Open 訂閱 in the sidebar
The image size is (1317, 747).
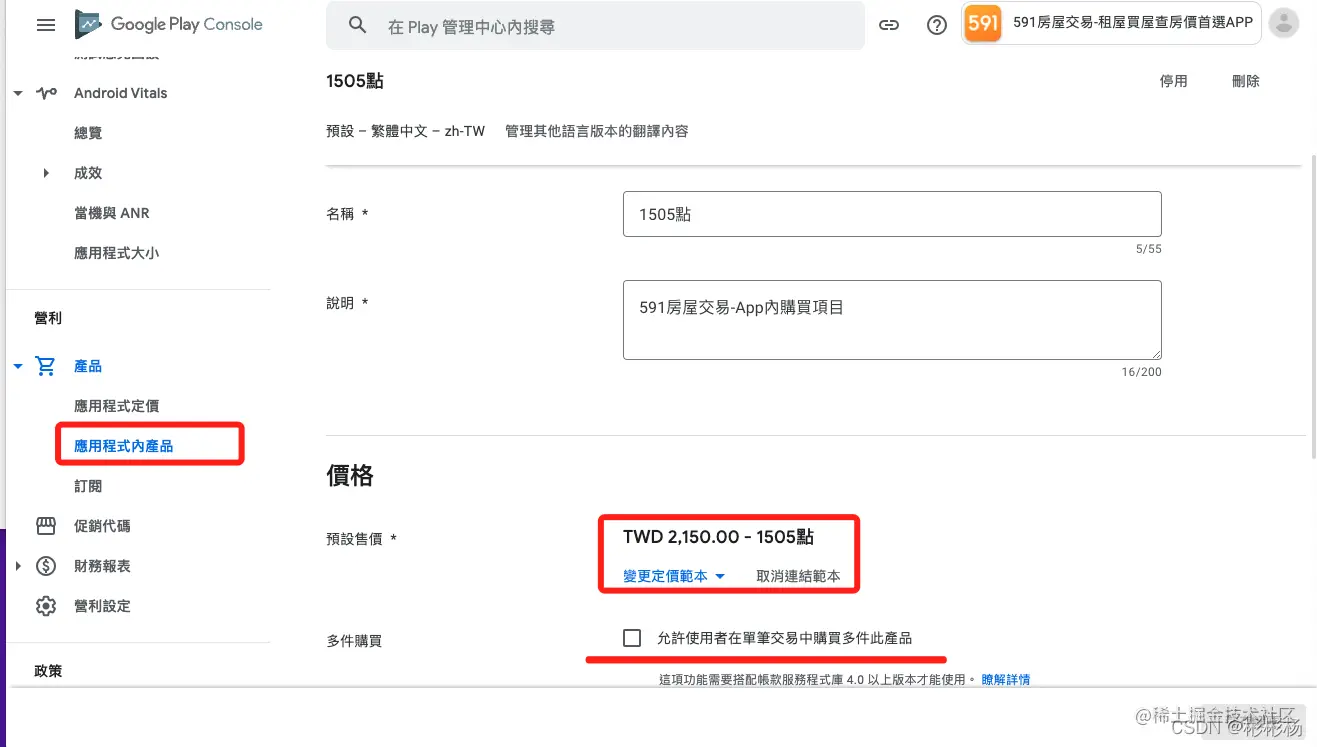pos(88,486)
